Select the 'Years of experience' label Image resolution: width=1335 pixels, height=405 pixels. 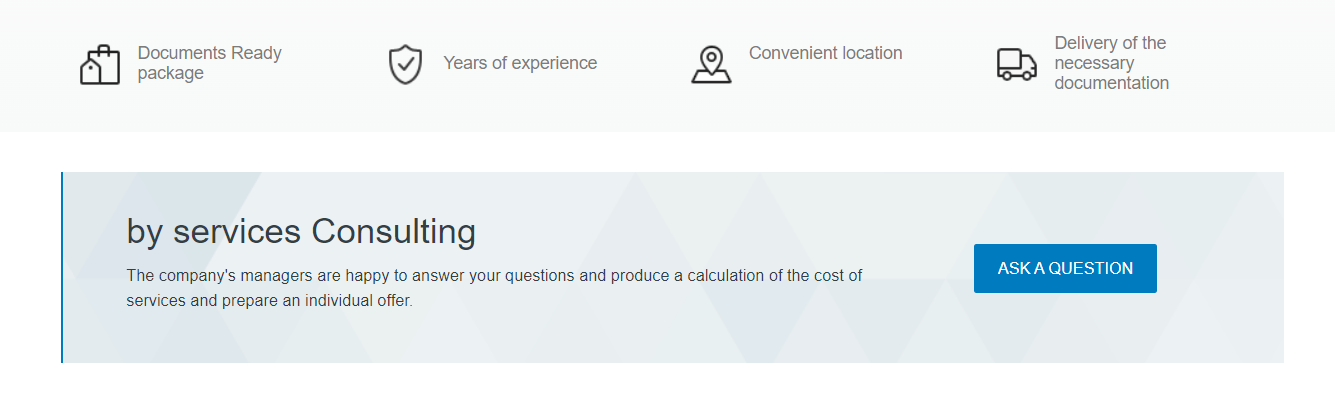(520, 63)
